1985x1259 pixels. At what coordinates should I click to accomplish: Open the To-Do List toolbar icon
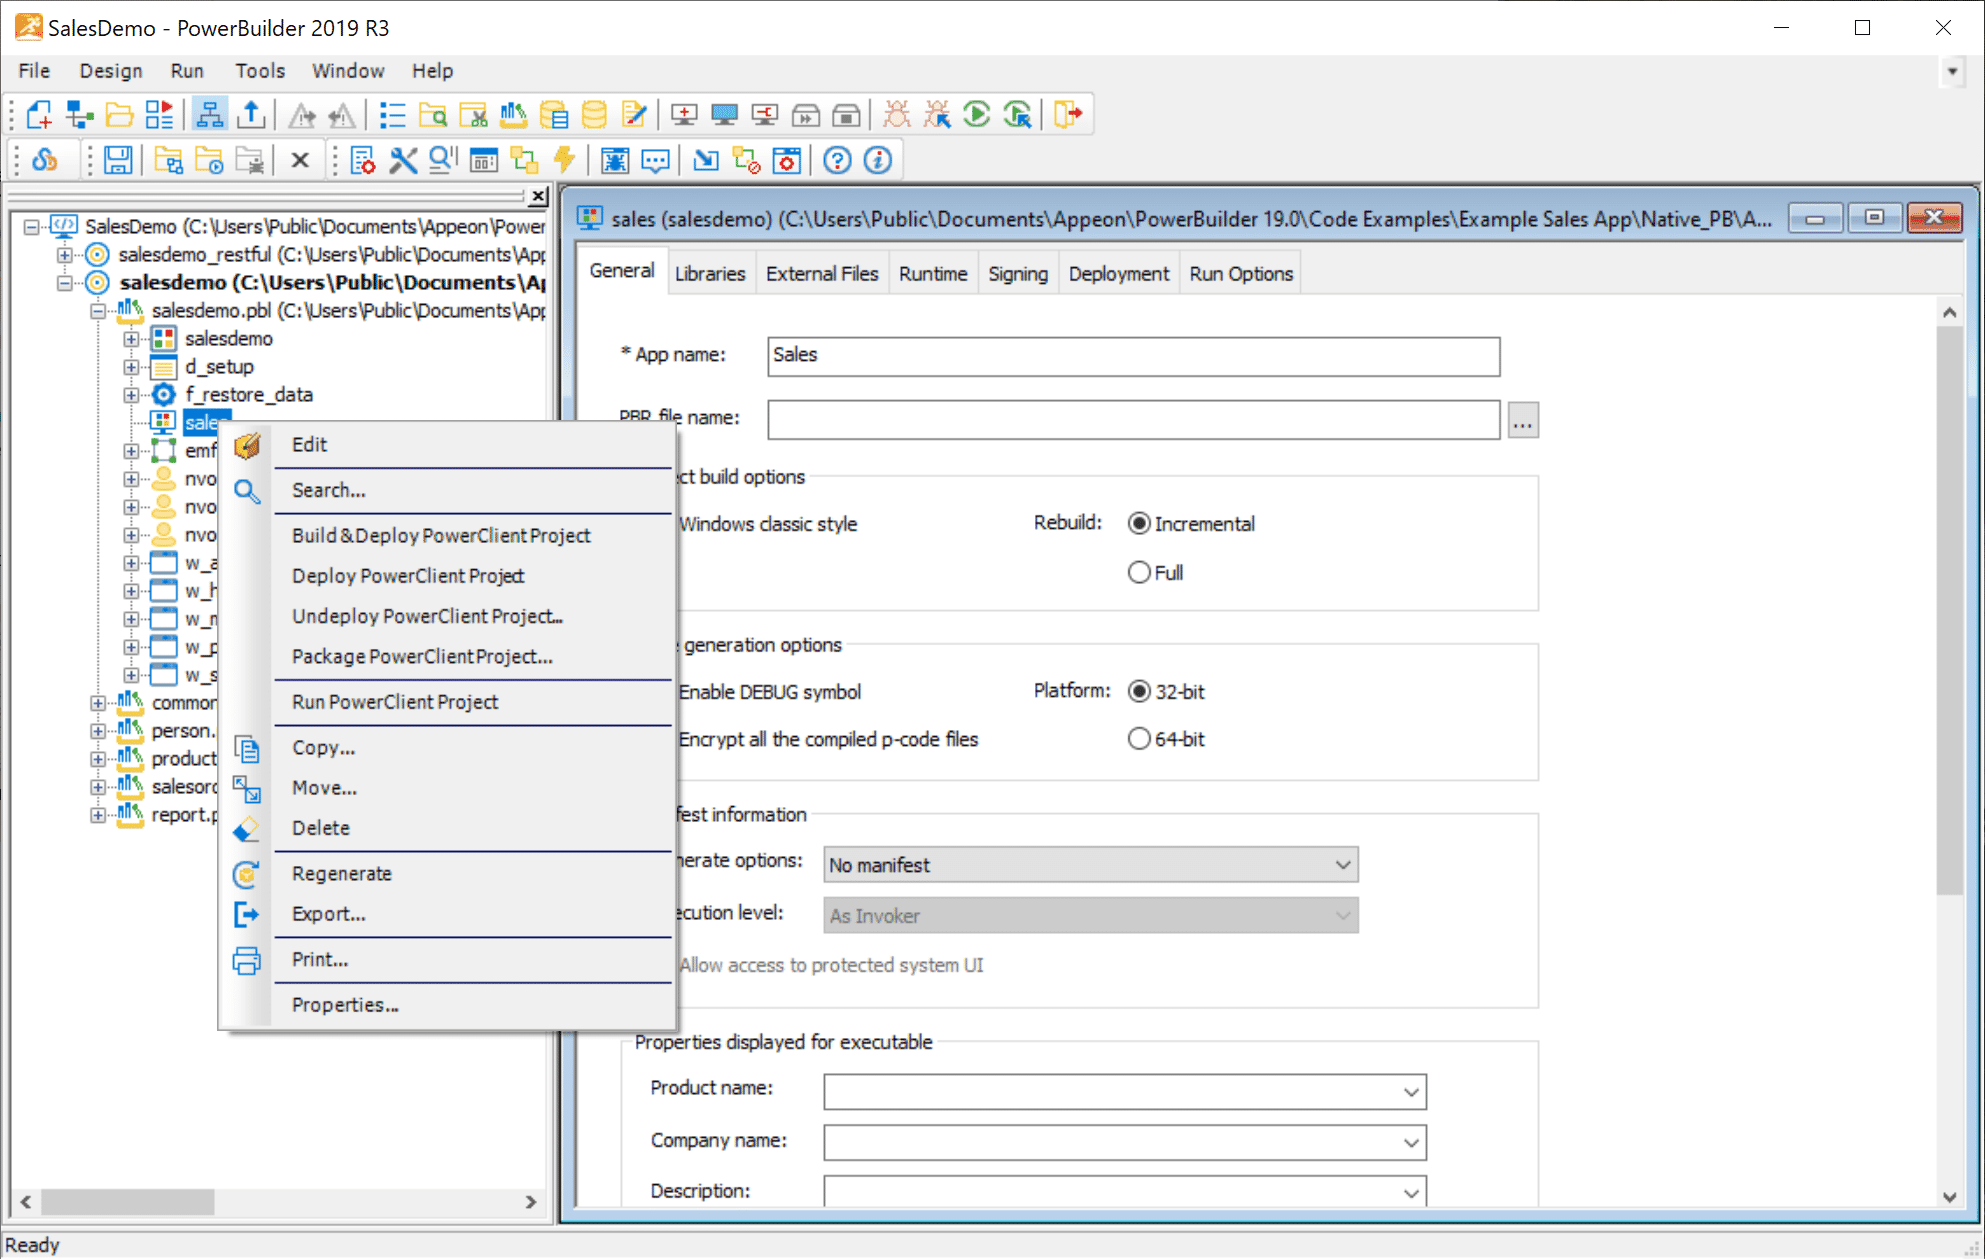coord(392,115)
